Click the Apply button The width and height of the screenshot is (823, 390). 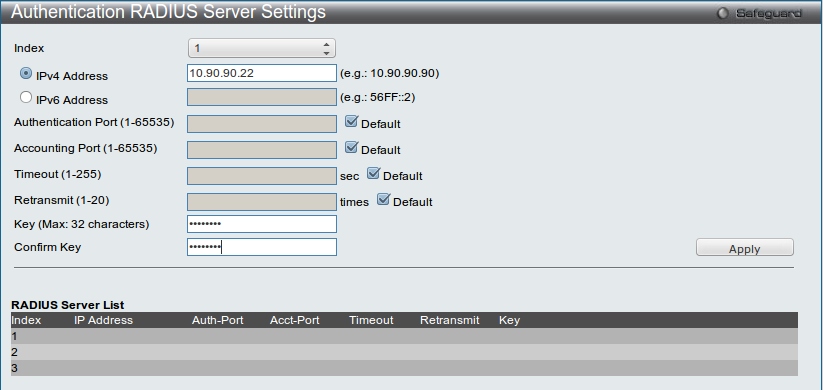coord(745,247)
